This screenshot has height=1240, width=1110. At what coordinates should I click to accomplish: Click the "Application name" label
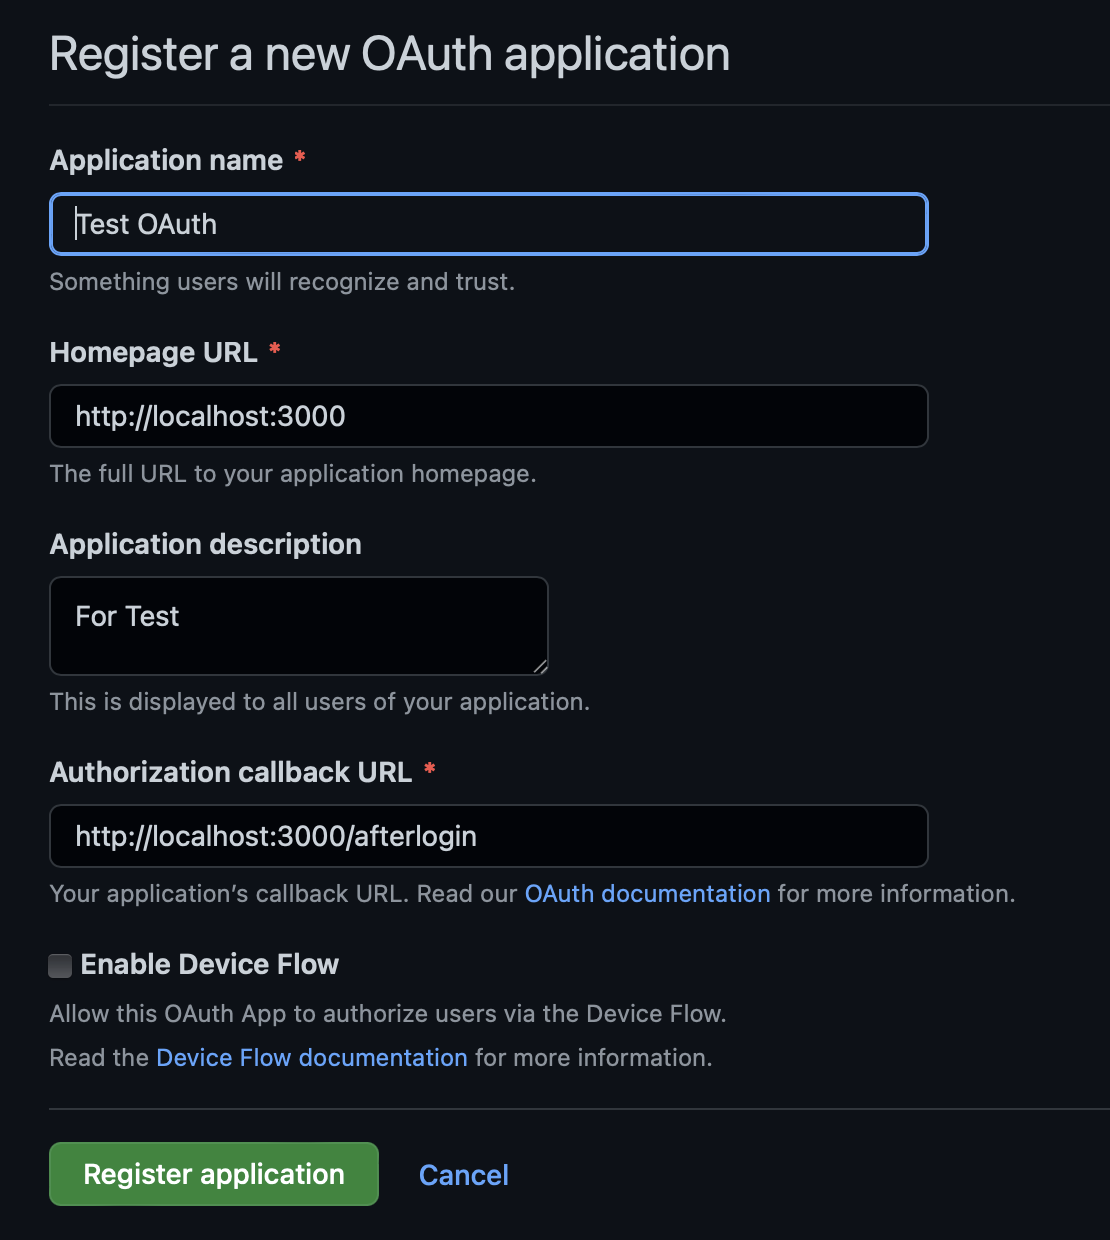click(167, 160)
